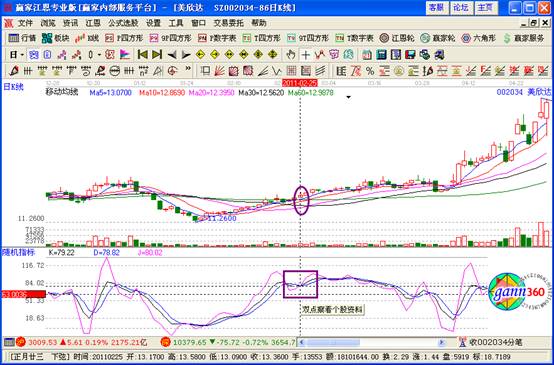Click the black right arrow icon
Viewport: 554px width, 365px height.
pos(186,55)
